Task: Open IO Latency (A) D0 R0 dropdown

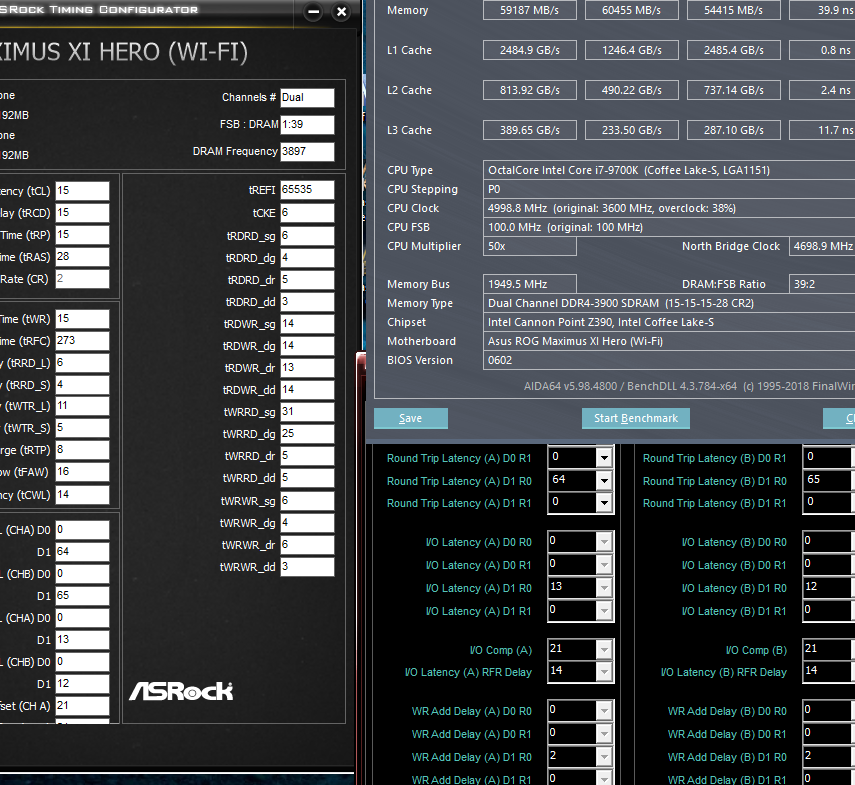Action: tap(604, 542)
